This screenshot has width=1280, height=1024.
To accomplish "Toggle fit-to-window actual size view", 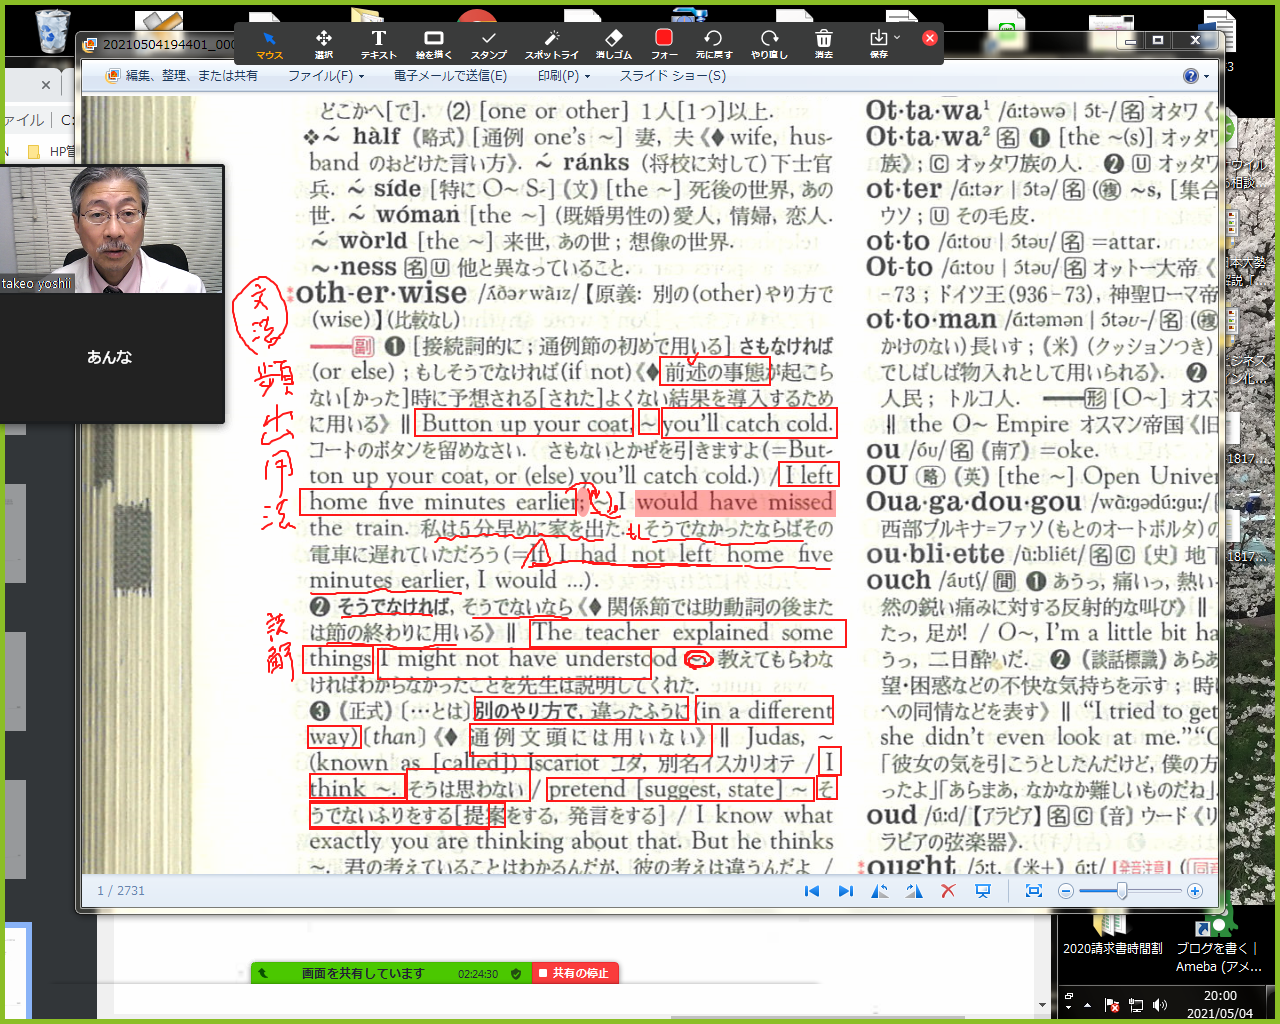I will [1034, 891].
